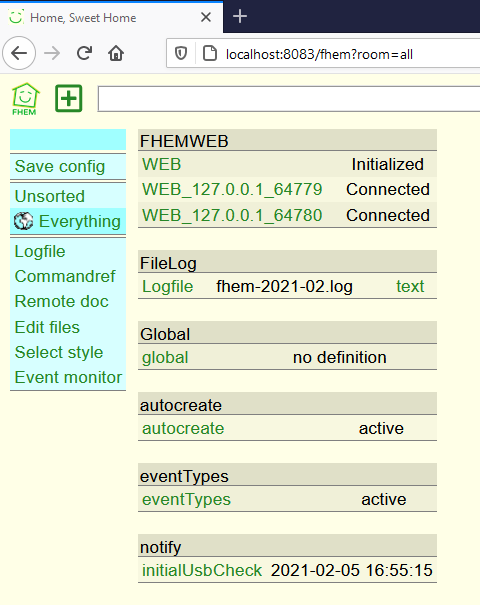Click the browser forward arrow

[52, 53]
